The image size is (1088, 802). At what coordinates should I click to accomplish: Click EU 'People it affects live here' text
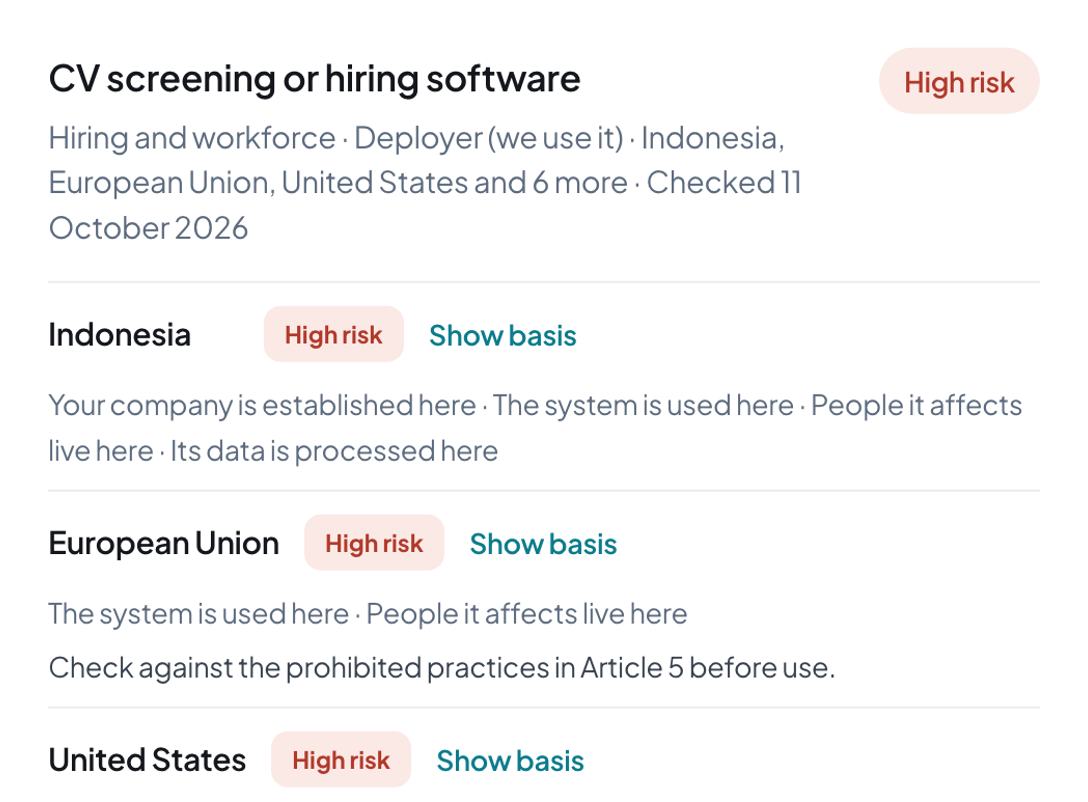pos(527,614)
